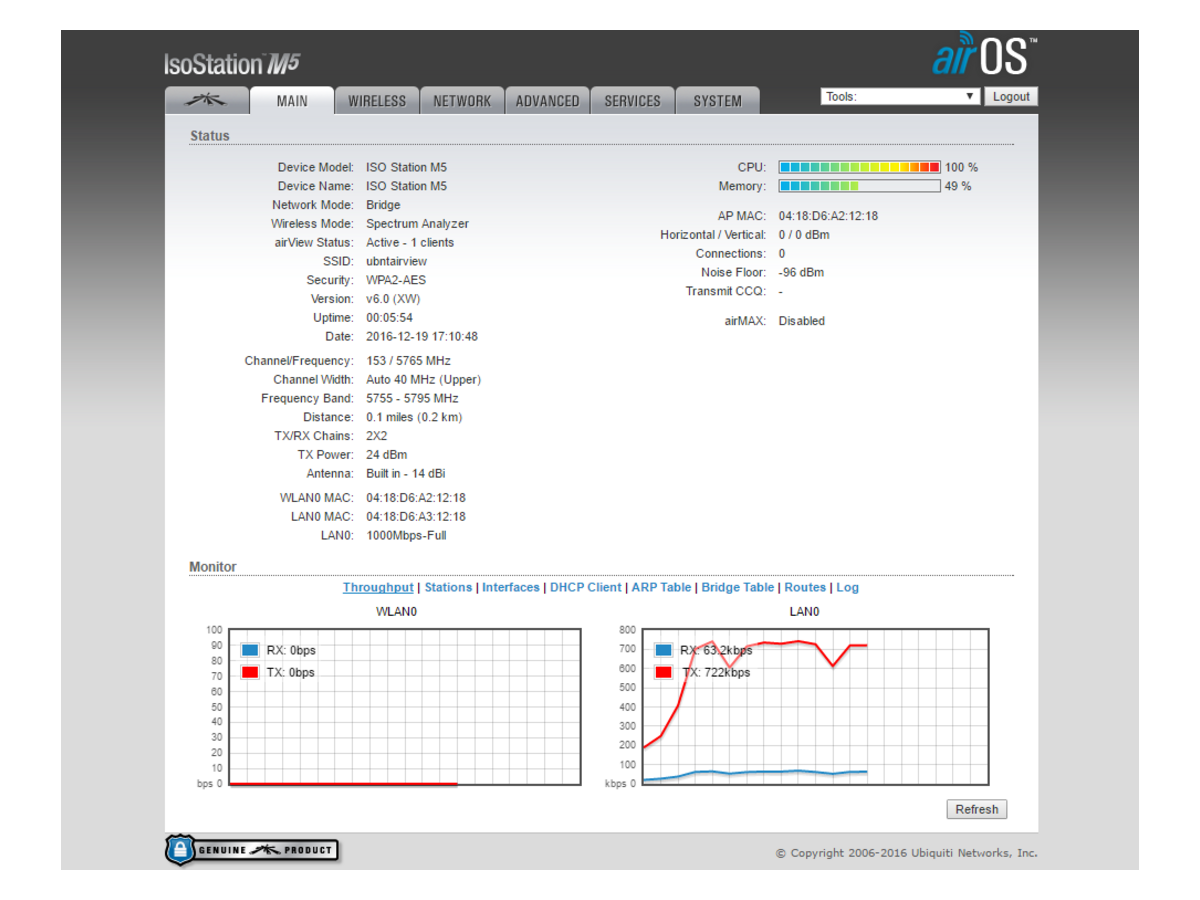
Task: Click the Uptime value 00:05:54
Action: point(389,318)
